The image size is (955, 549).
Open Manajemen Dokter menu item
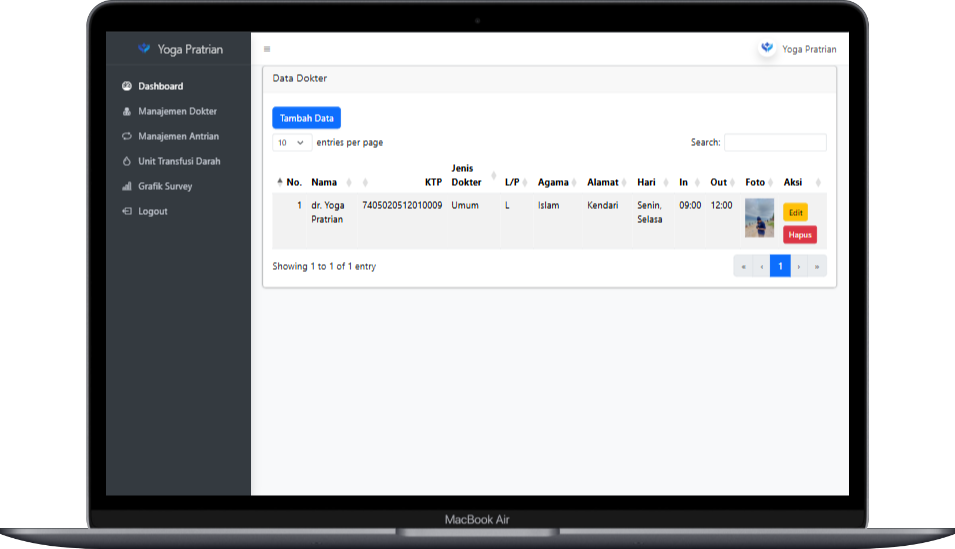click(177, 111)
